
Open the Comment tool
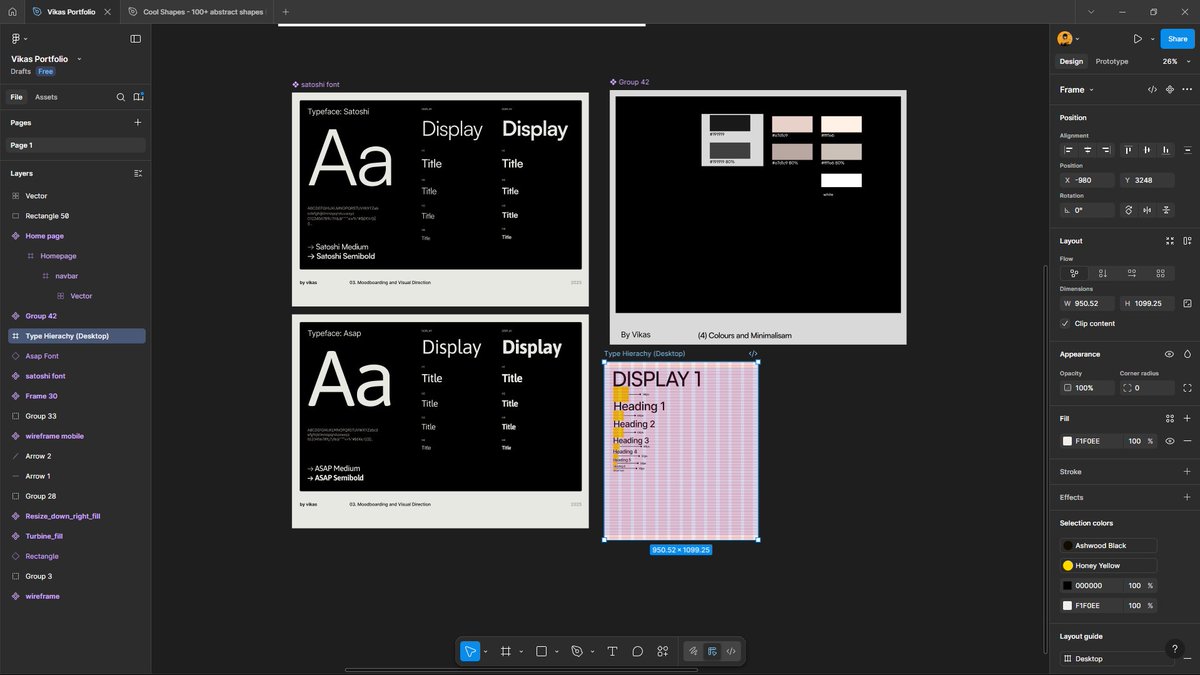click(638, 651)
